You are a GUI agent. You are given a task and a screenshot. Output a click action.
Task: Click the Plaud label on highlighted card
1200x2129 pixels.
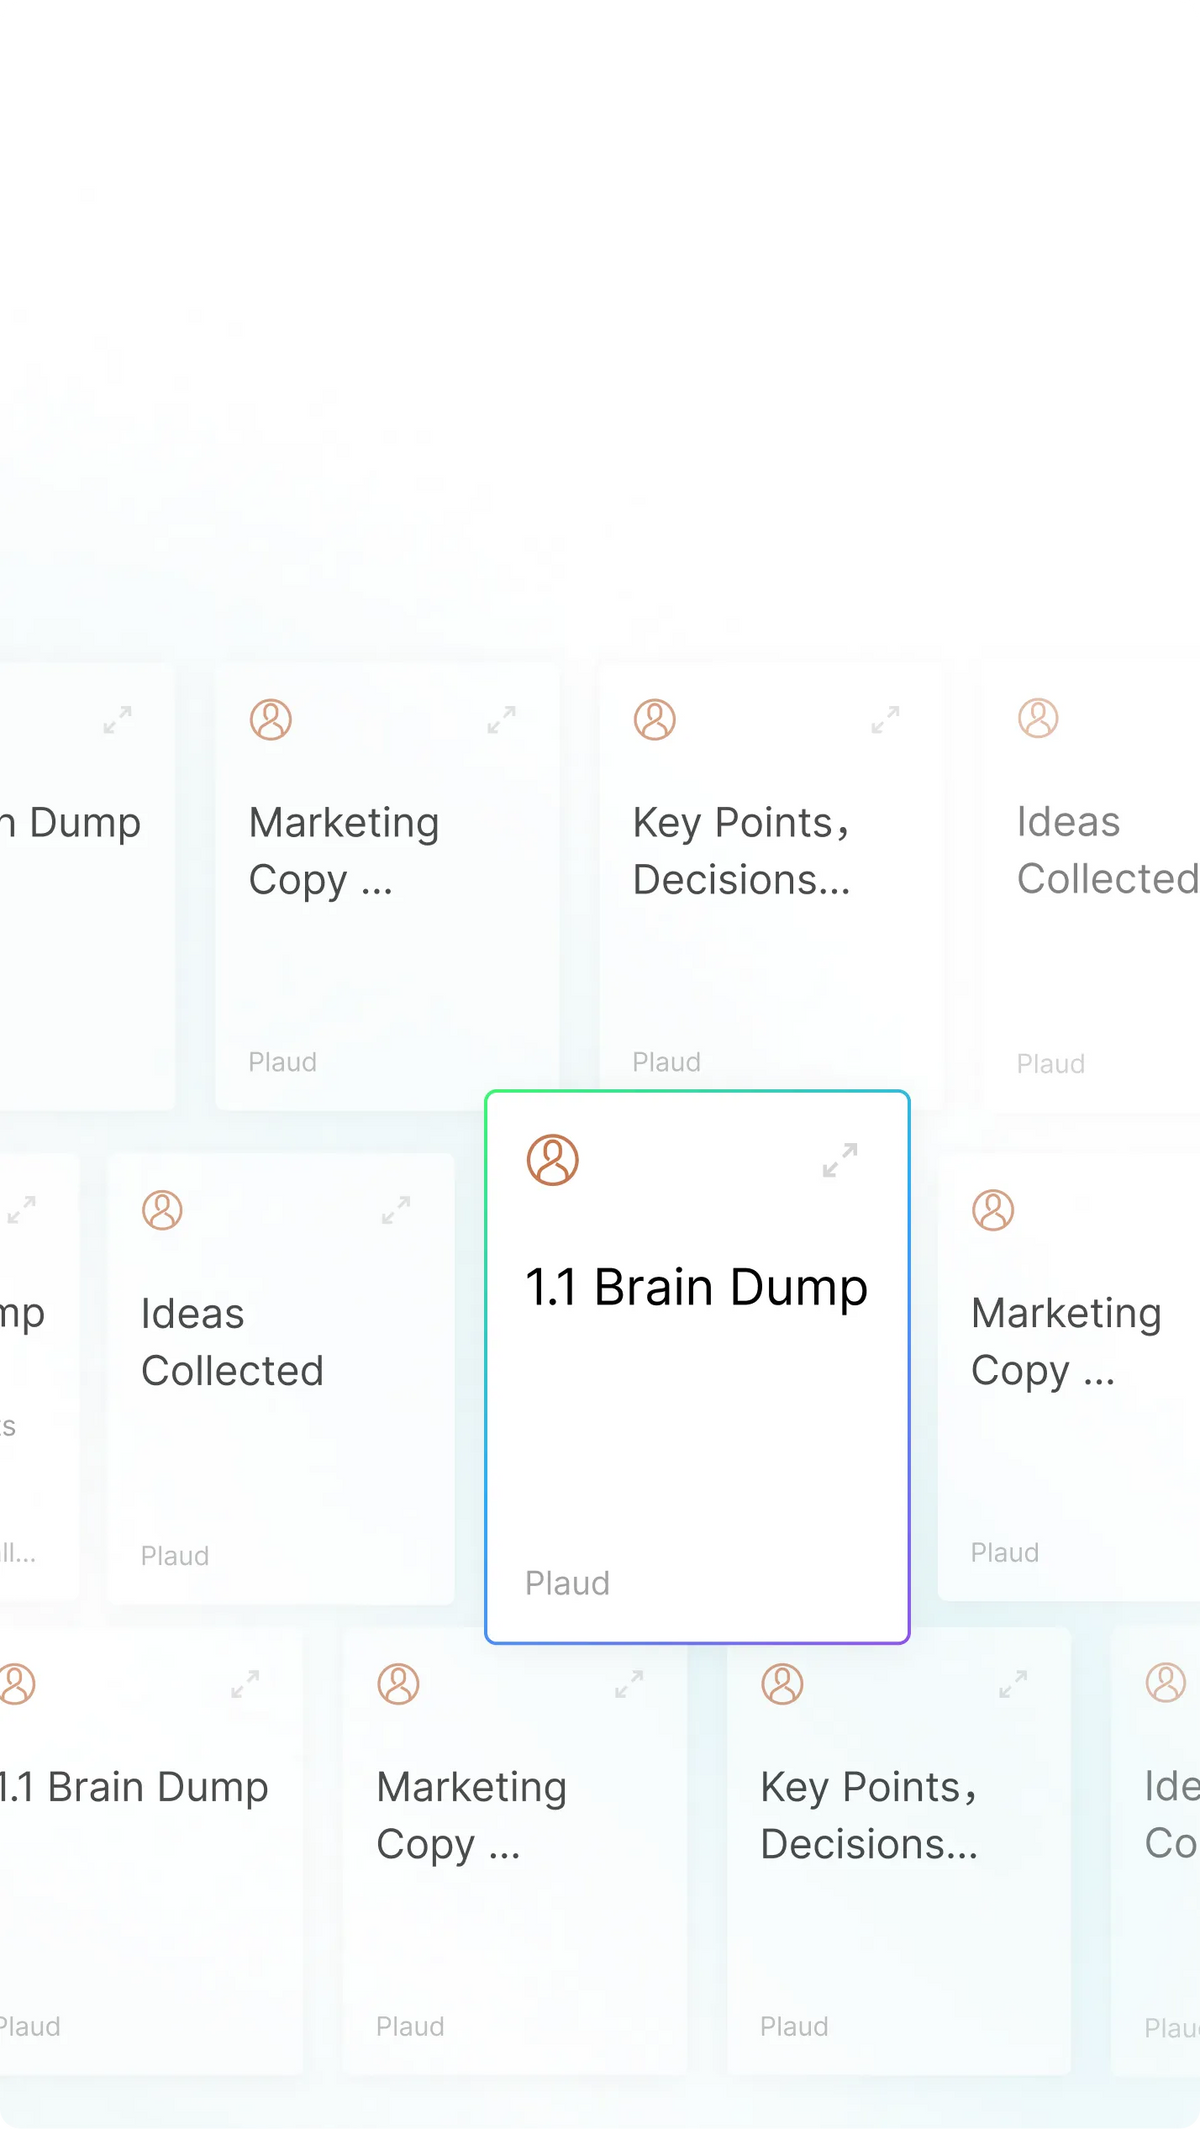click(567, 1583)
